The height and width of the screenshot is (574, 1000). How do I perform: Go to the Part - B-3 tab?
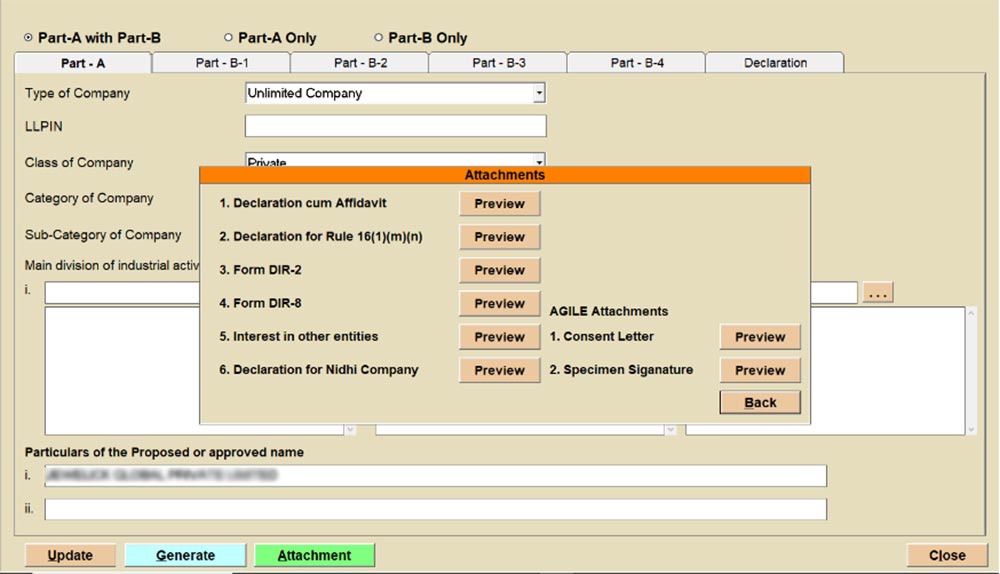[x=498, y=63]
